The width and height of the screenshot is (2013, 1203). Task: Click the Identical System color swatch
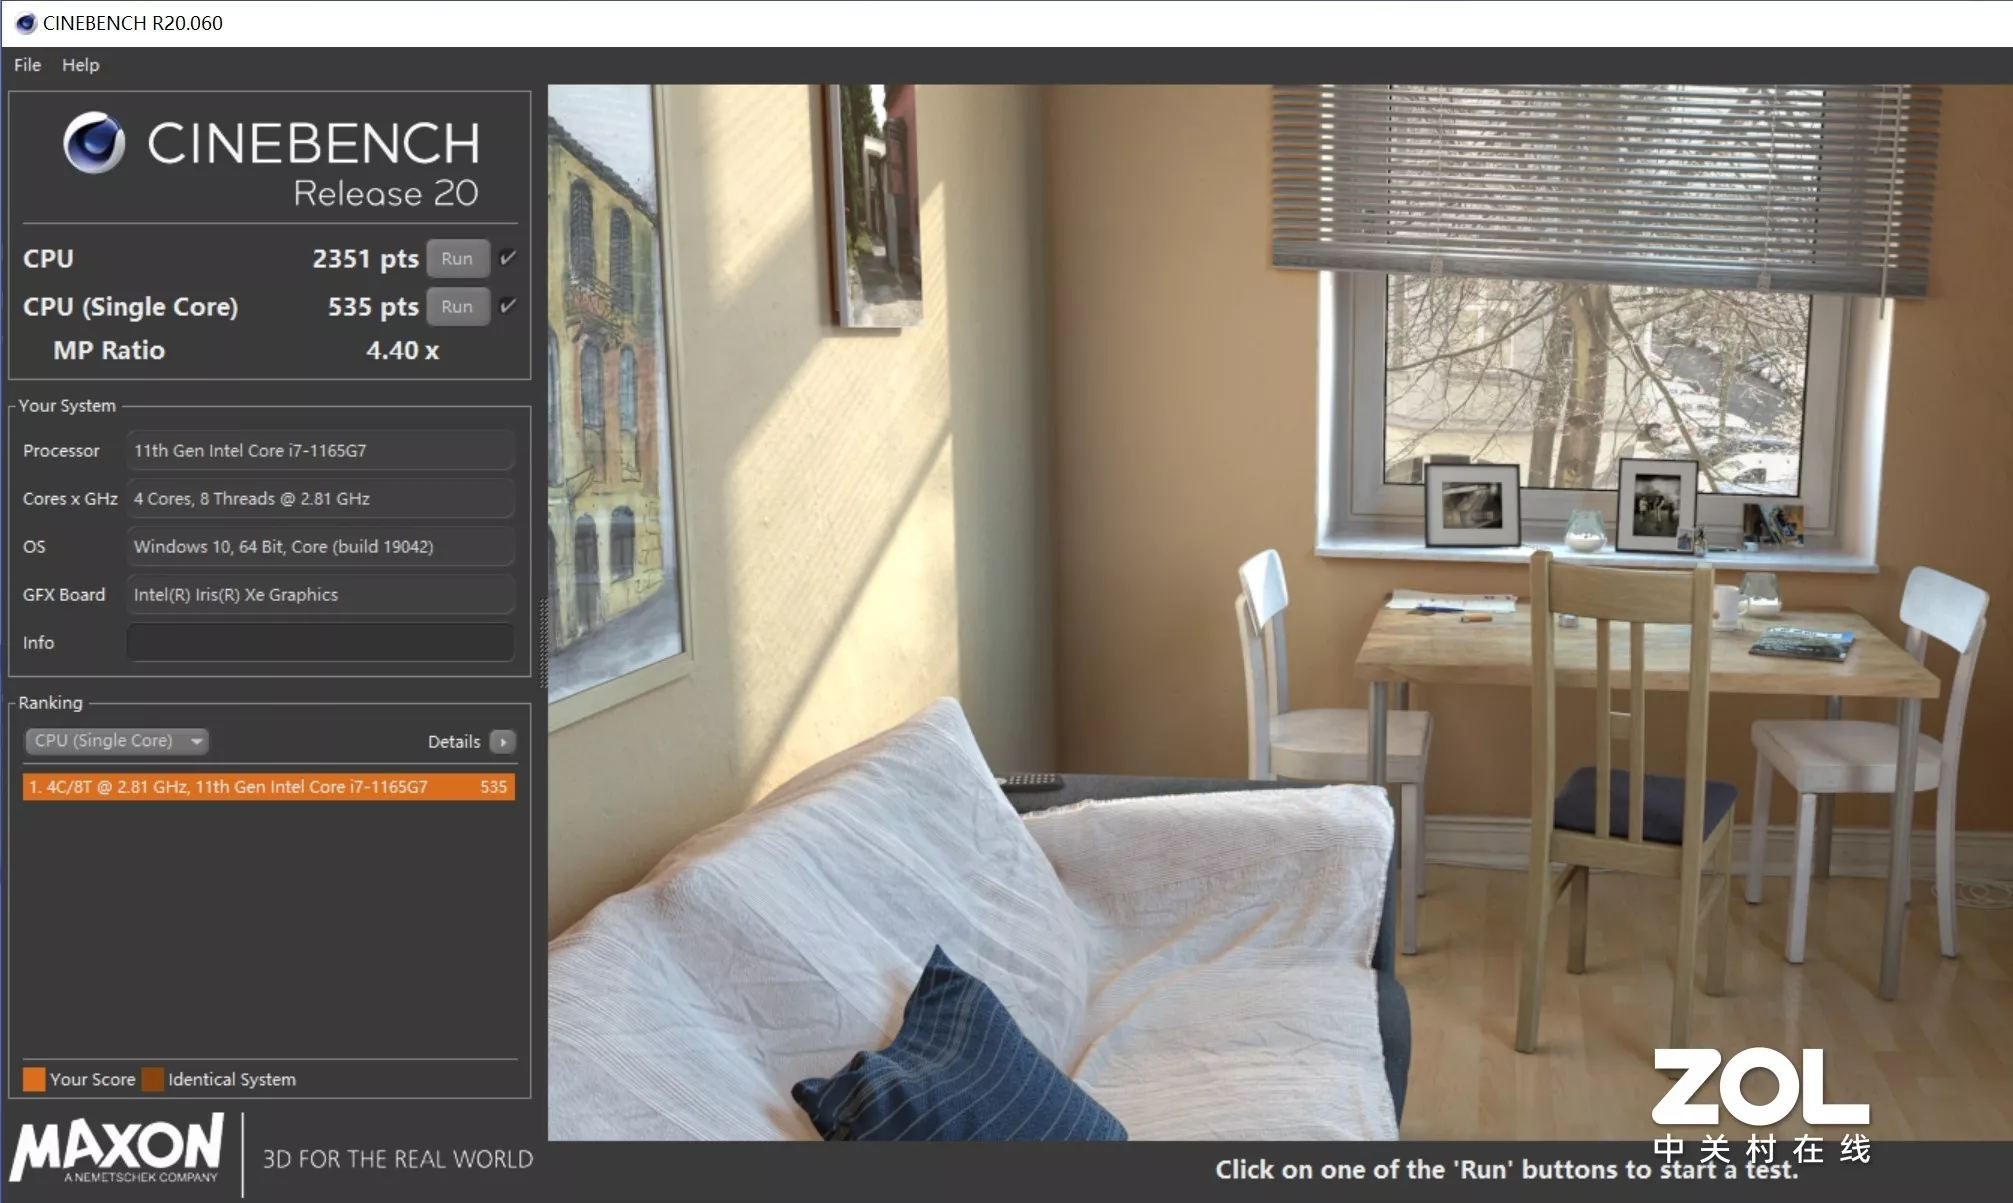click(x=153, y=1080)
